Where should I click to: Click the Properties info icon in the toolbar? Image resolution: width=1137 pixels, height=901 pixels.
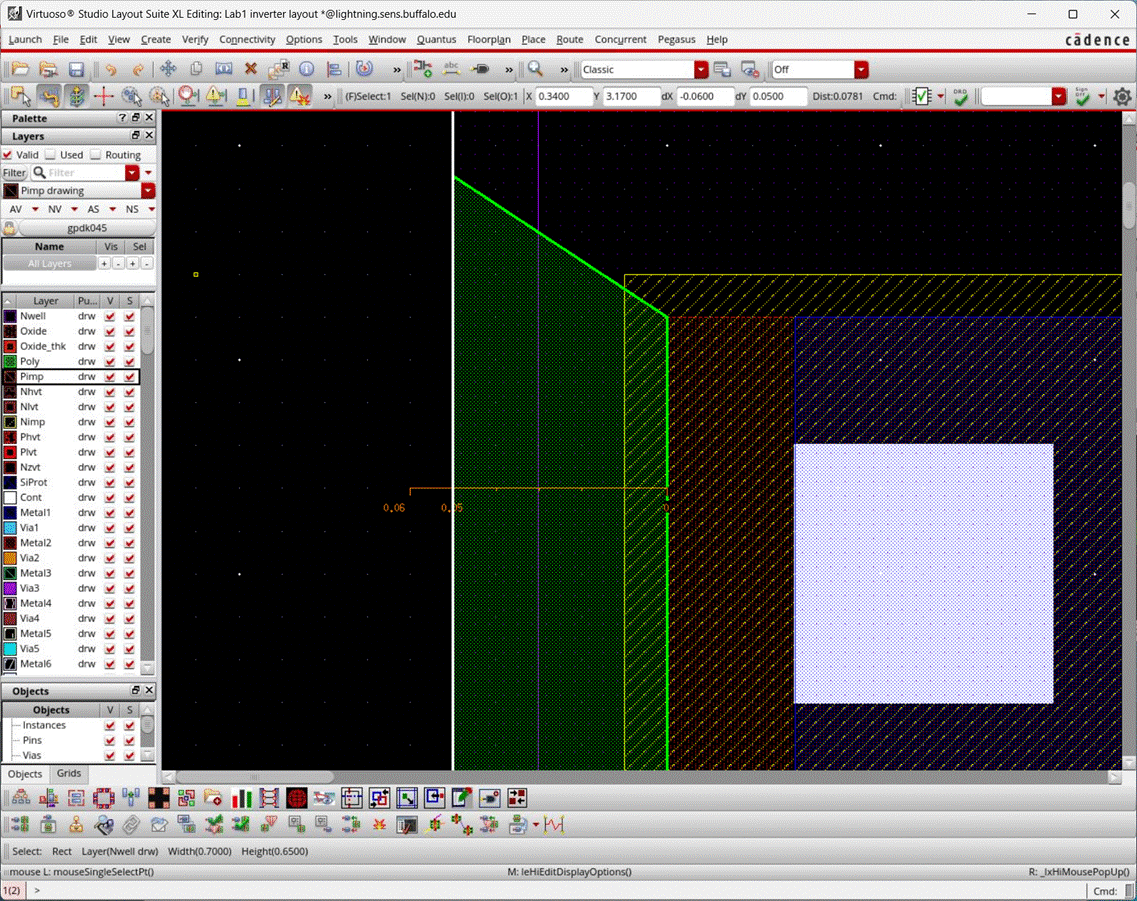pos(306,69)
